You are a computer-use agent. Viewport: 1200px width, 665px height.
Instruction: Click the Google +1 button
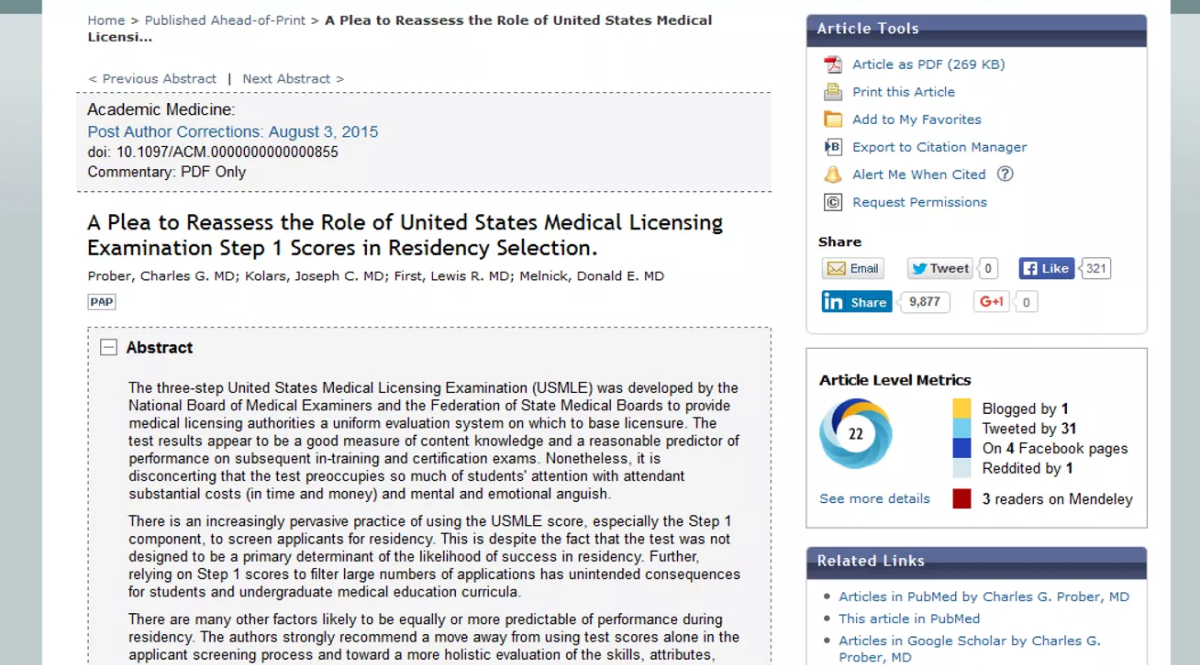(991, 302)
